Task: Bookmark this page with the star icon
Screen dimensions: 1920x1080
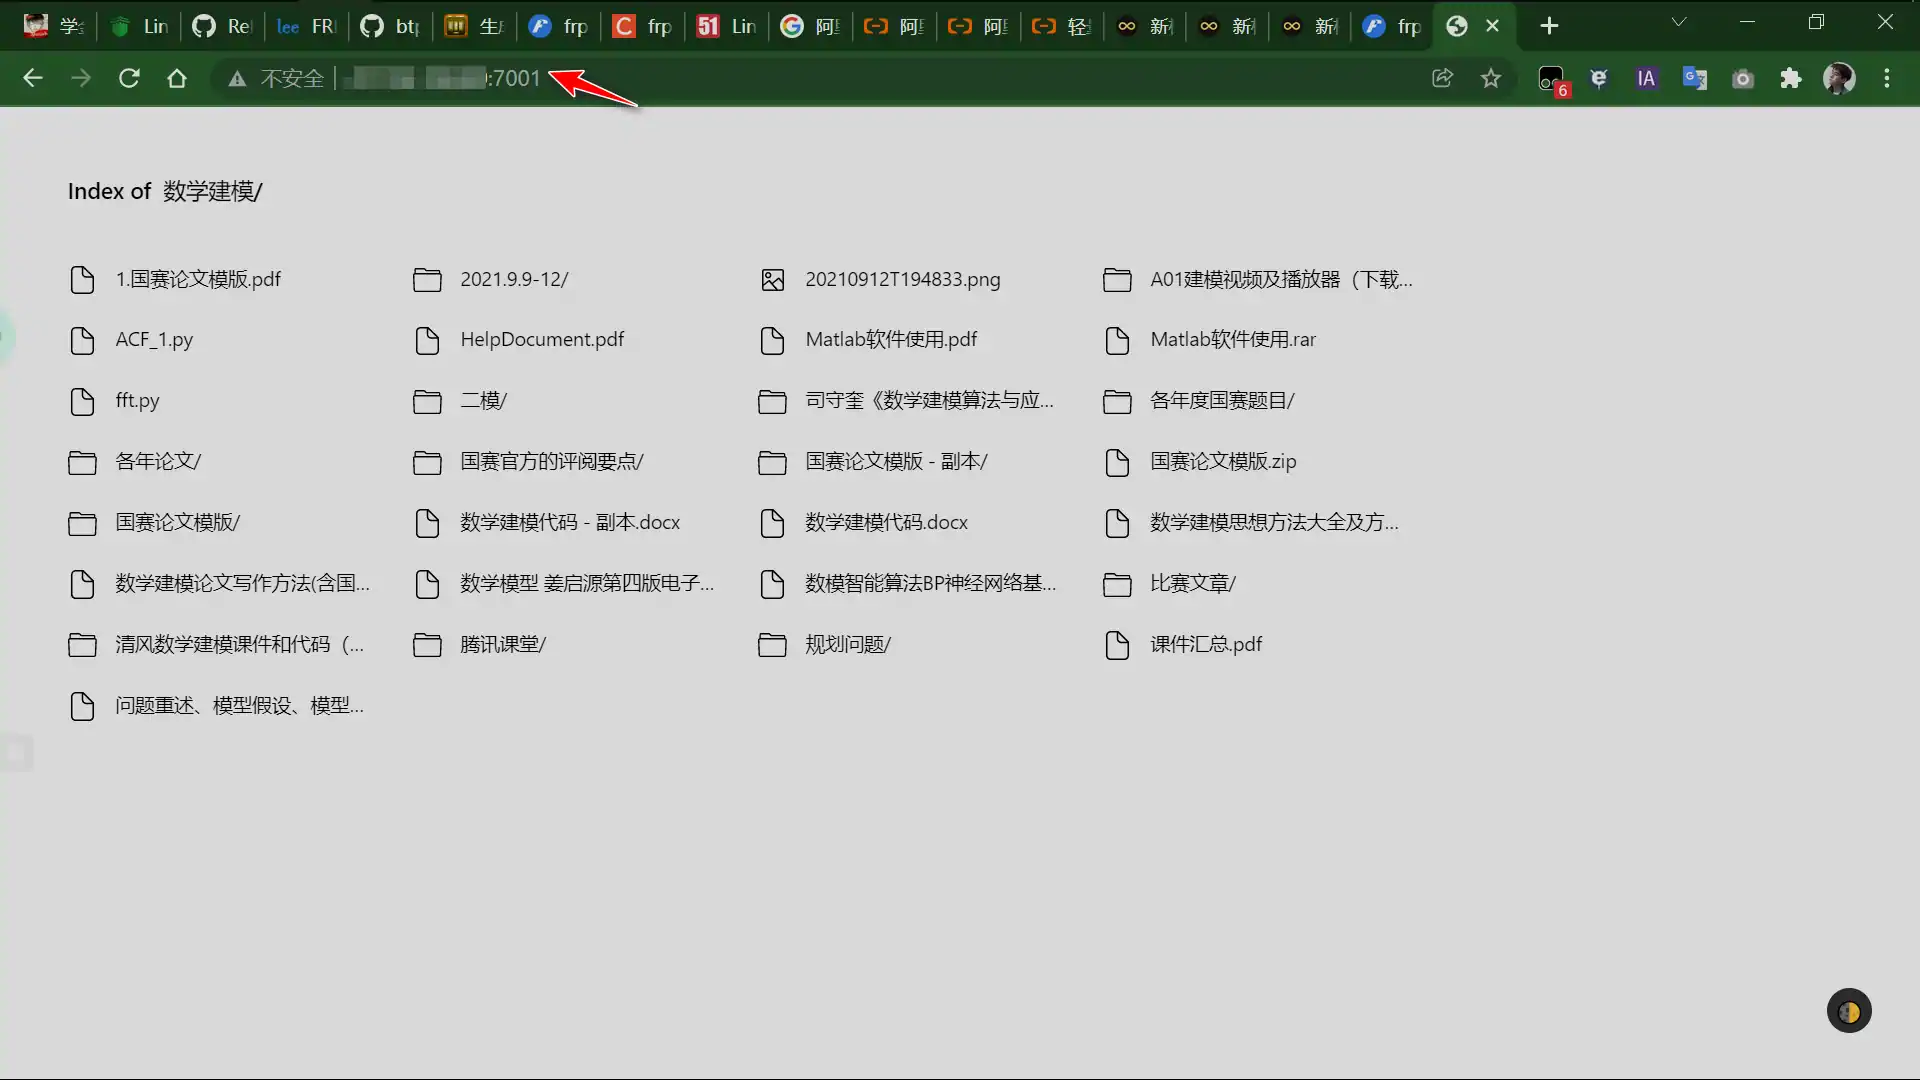Action: coord(1491,78)
